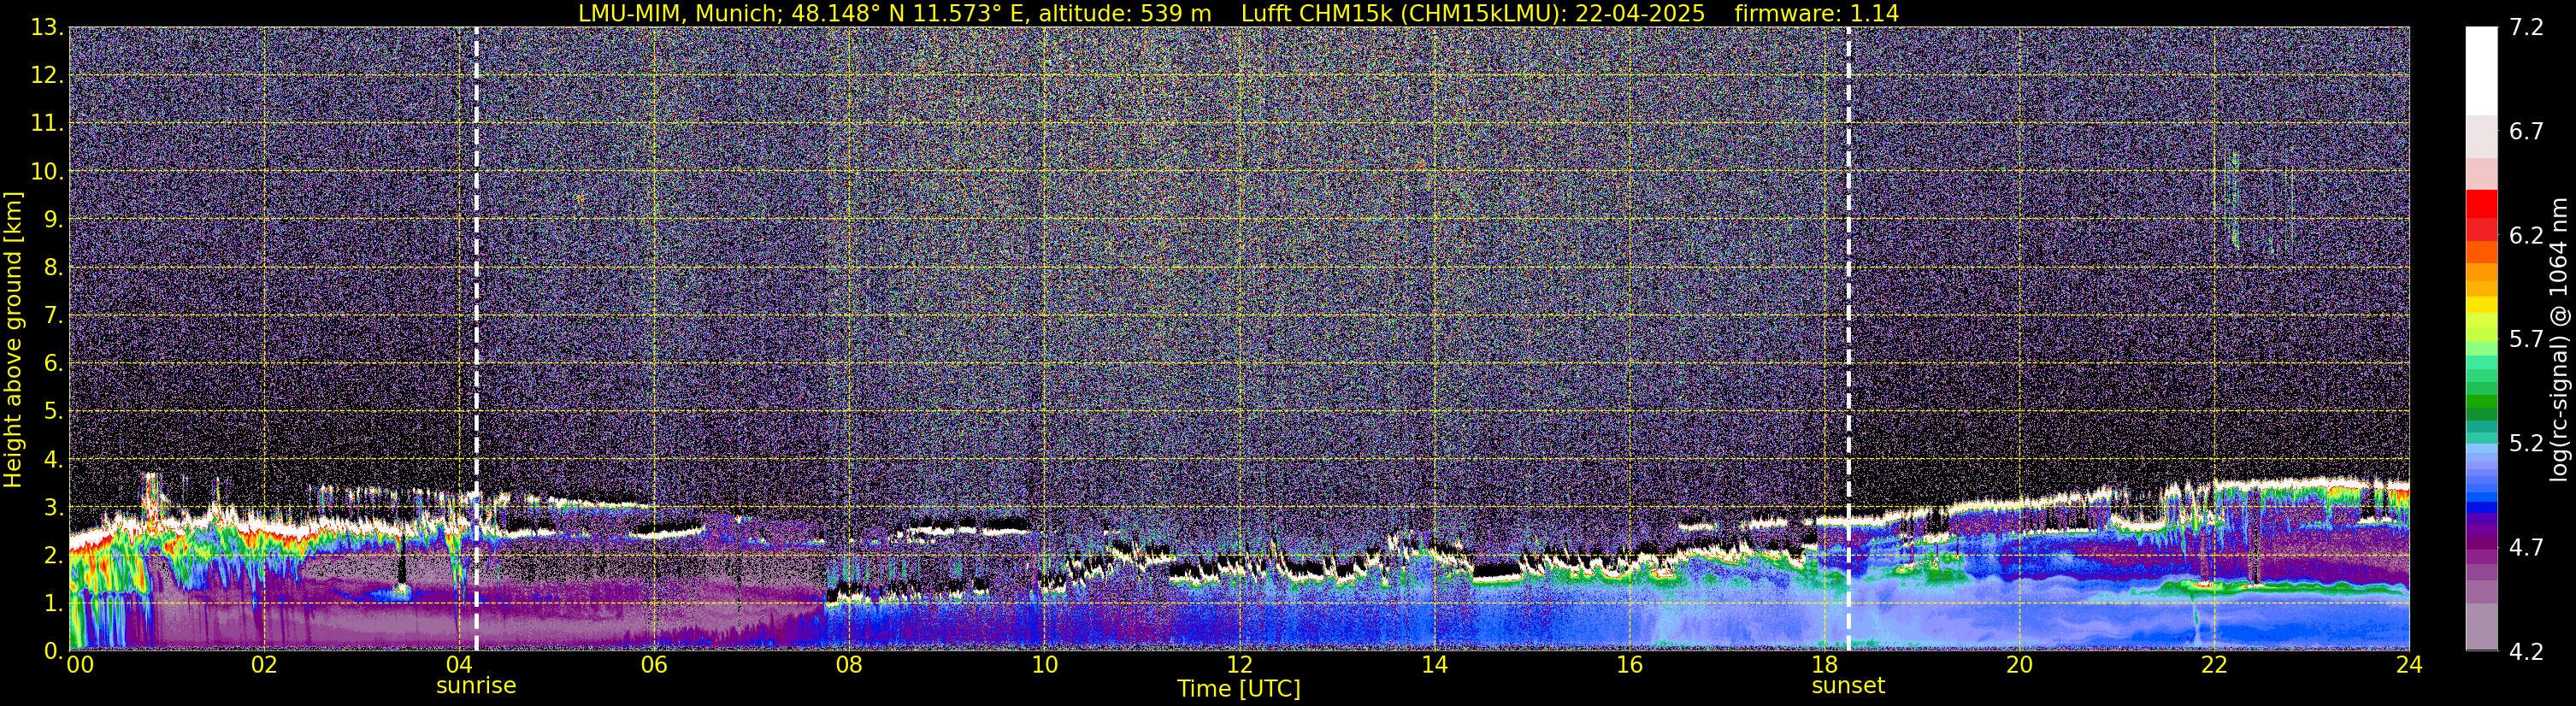2576x706 pixels.
Task: Click the time axis tick '24'
Action: [x=2409, y=665]
